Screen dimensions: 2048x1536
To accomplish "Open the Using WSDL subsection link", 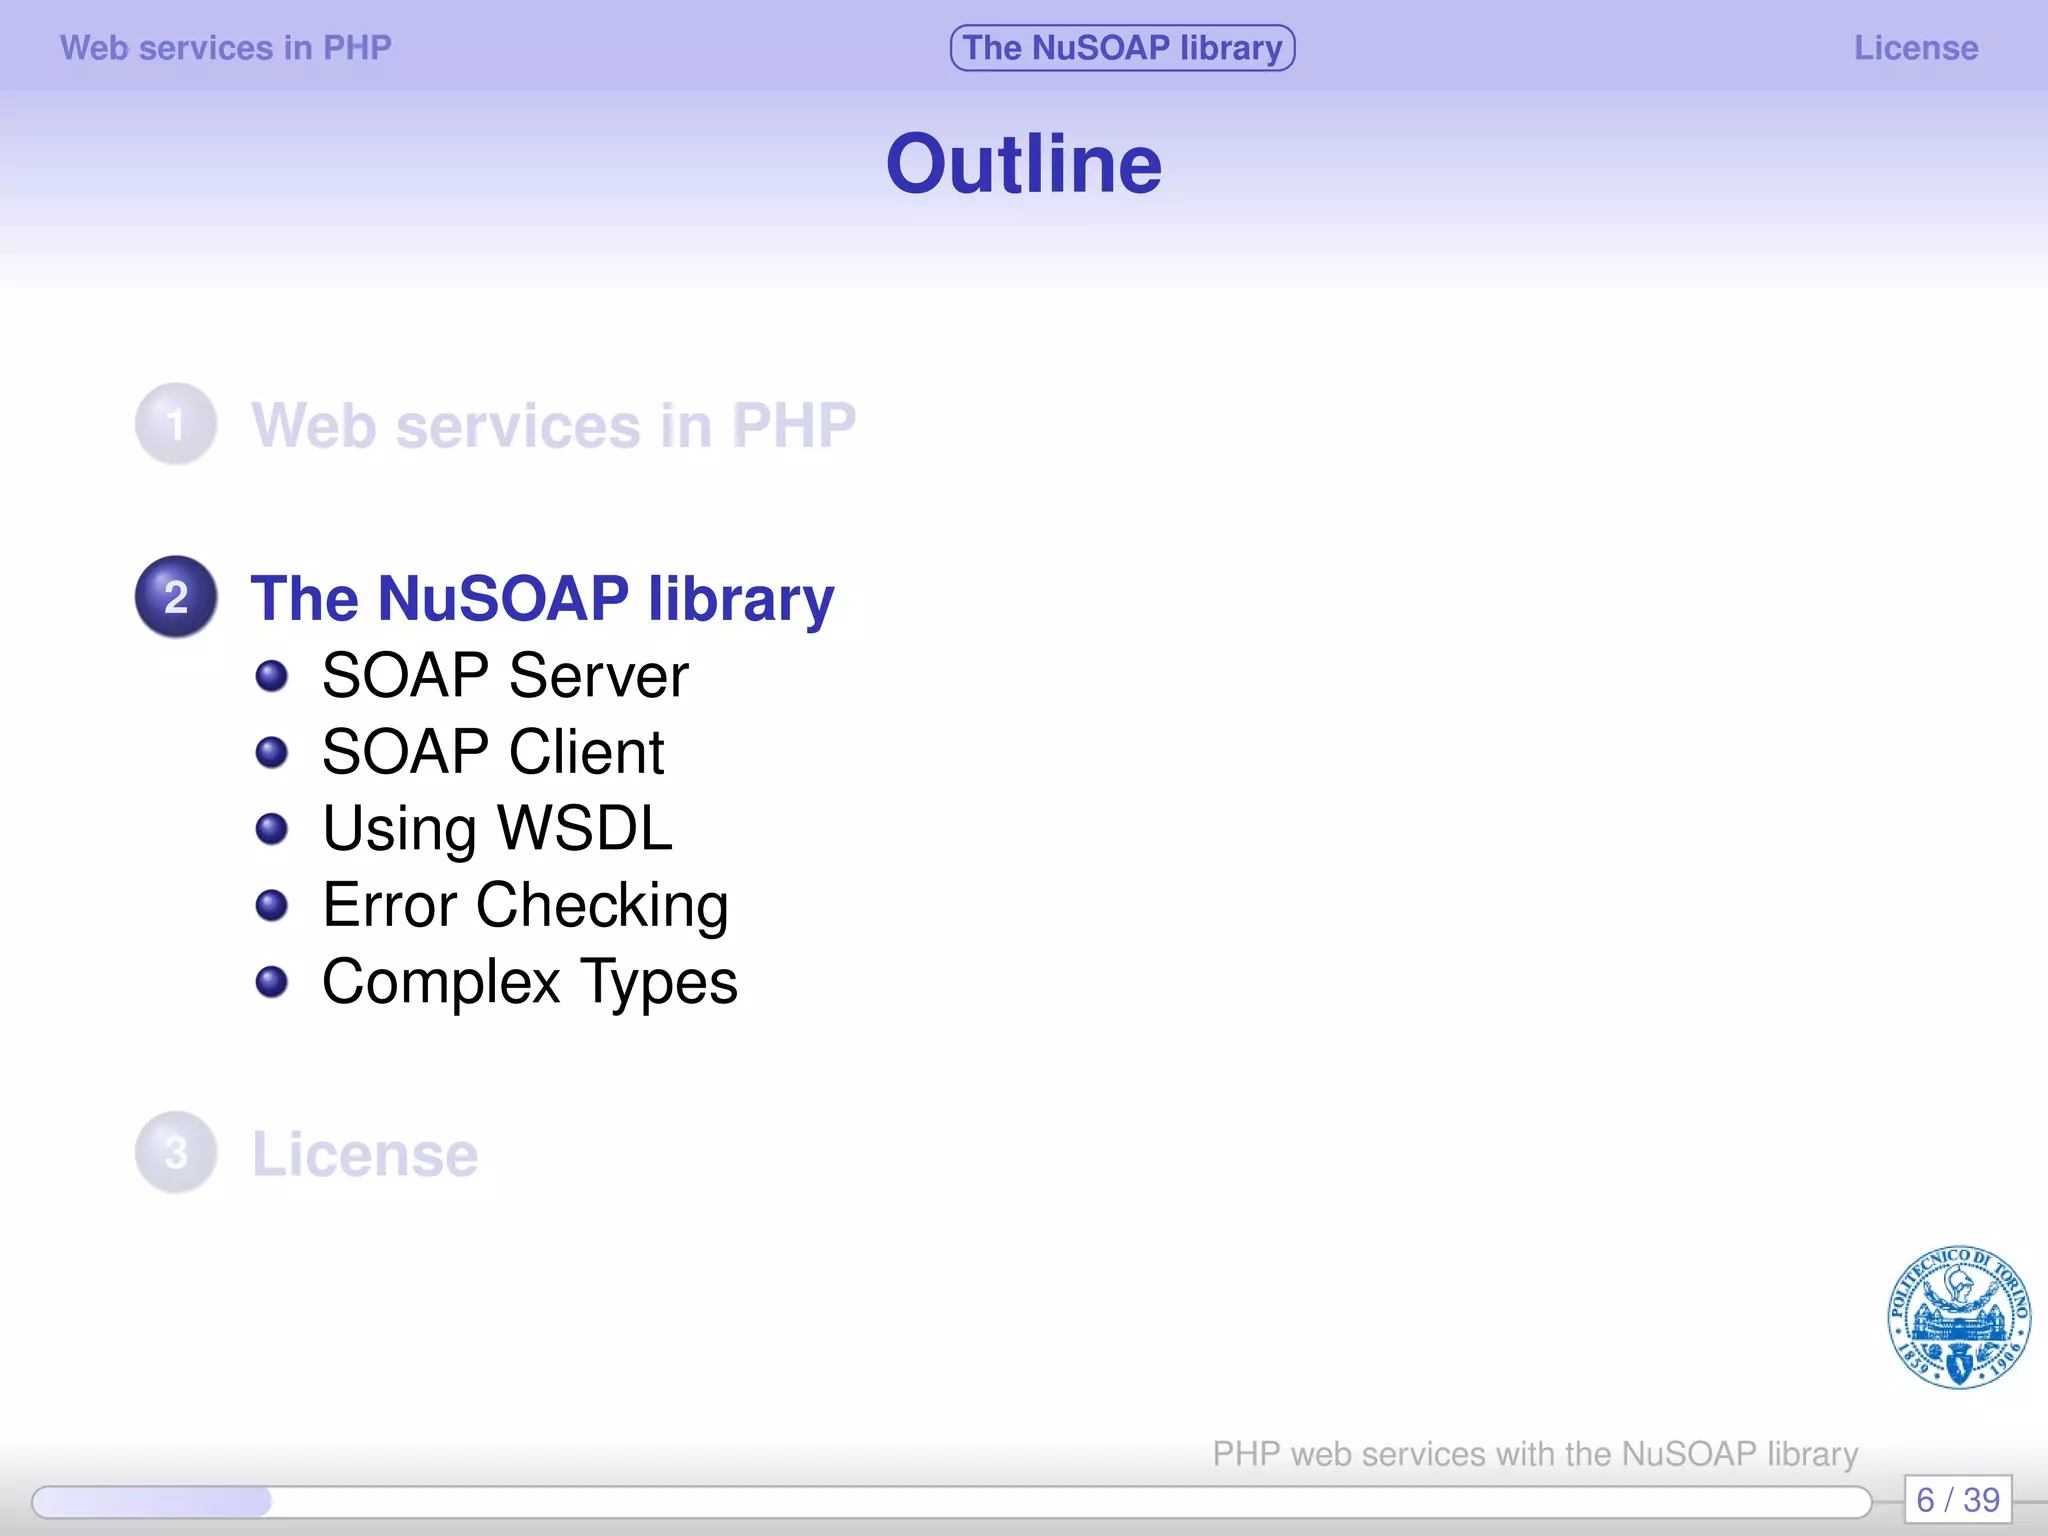I will [x=497, y=828].
